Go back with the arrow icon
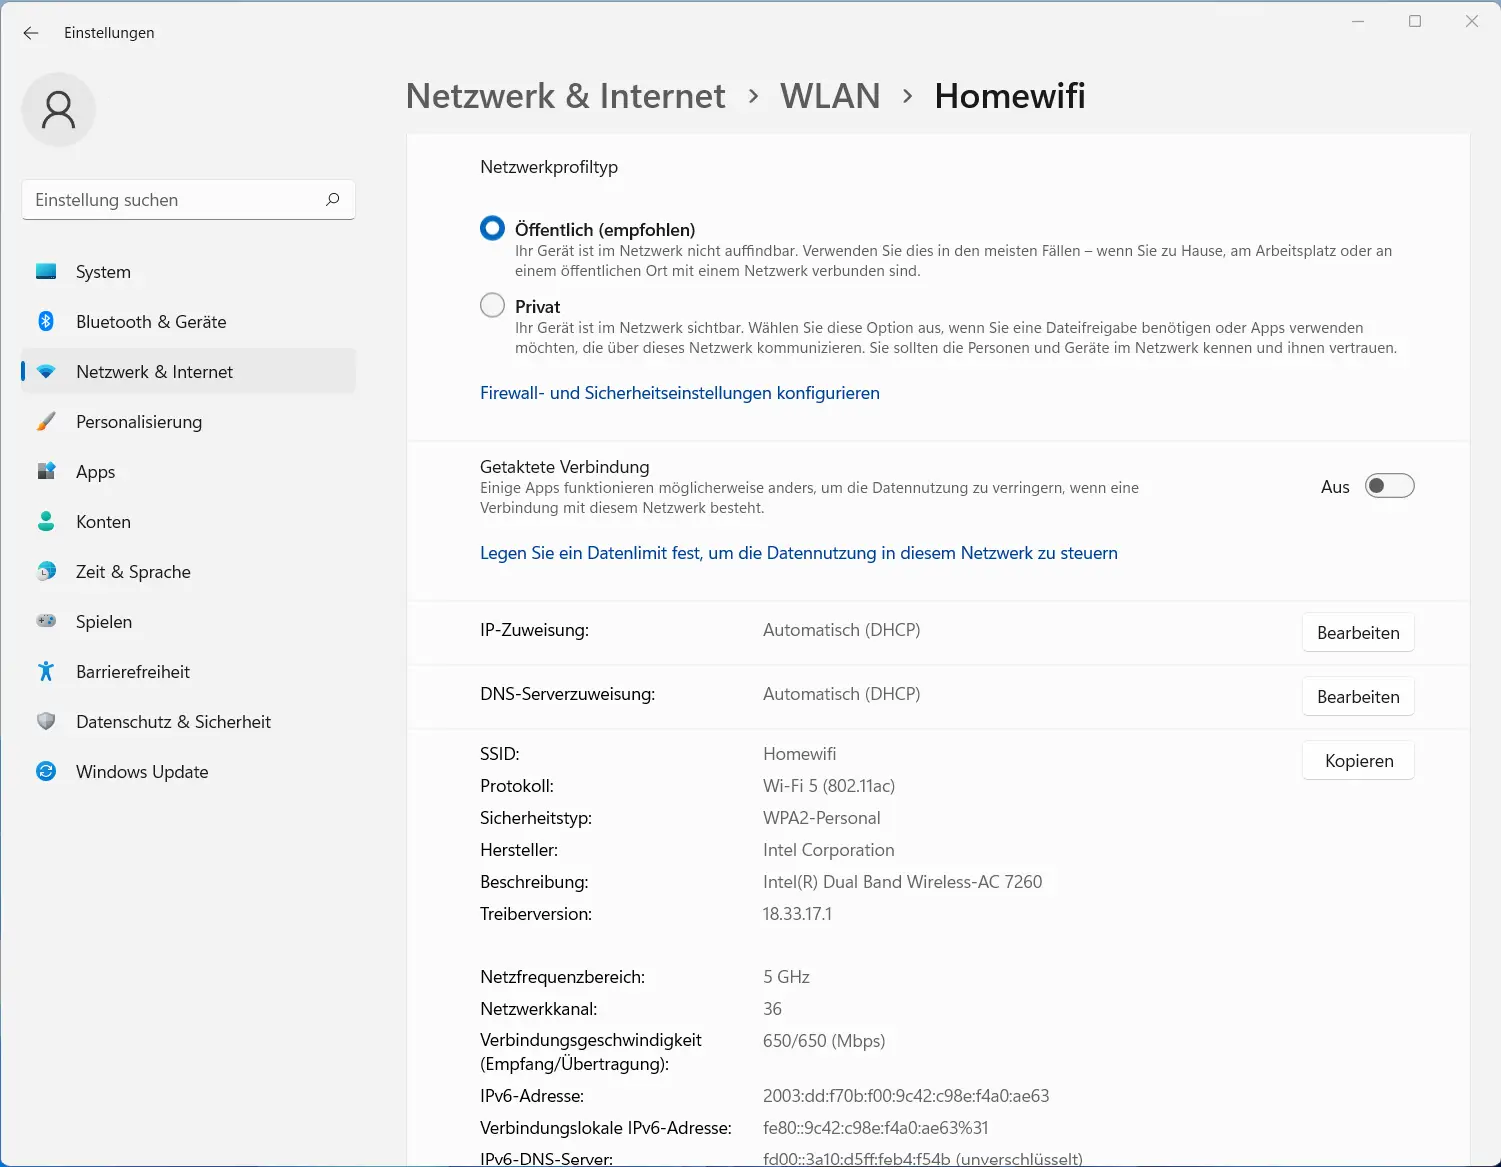 pos(30,33)
